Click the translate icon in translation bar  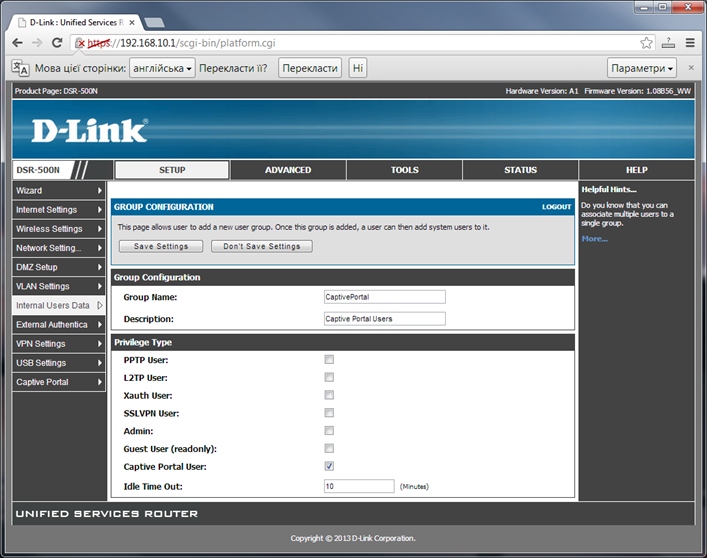pyautogui.click(x=19, y=68)
